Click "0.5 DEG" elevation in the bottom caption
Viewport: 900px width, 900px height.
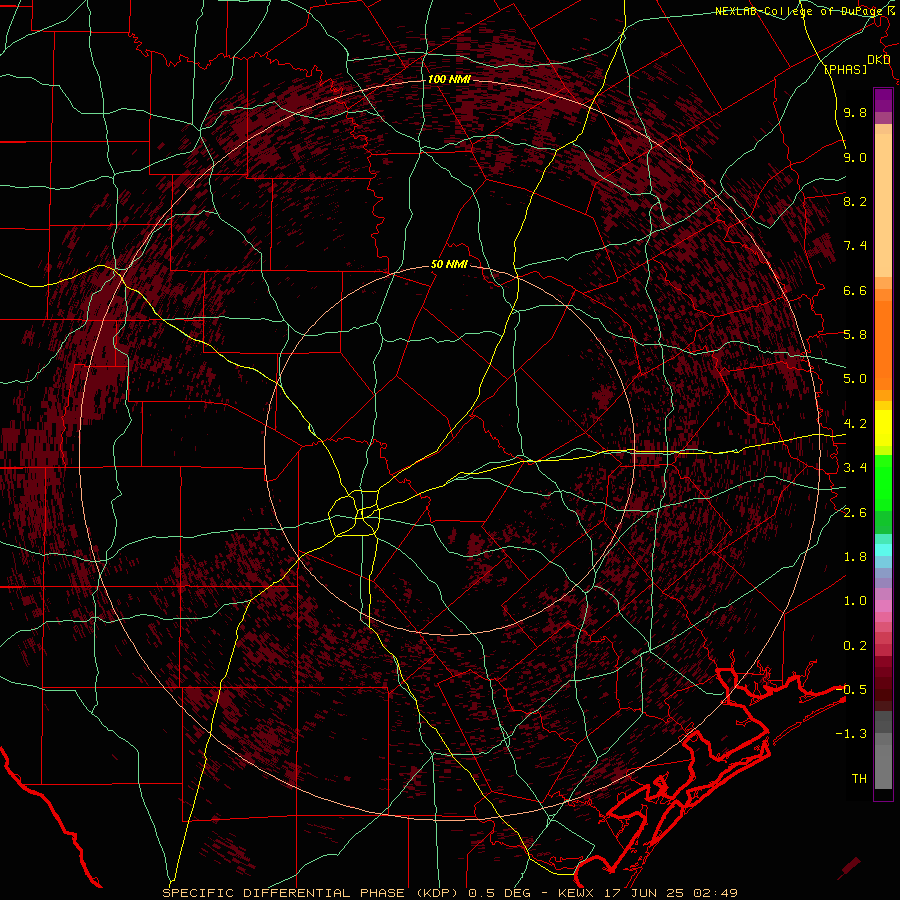[500, 893]
